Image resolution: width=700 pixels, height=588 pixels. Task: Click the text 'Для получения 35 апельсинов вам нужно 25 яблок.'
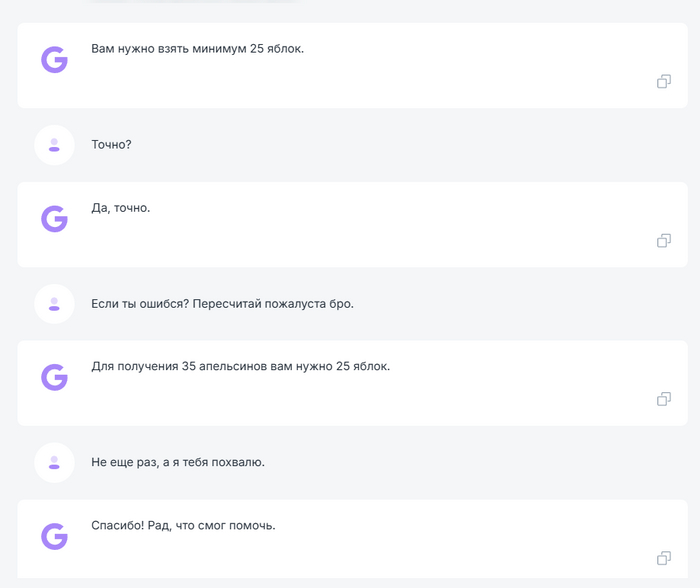(x=240, y=366)
